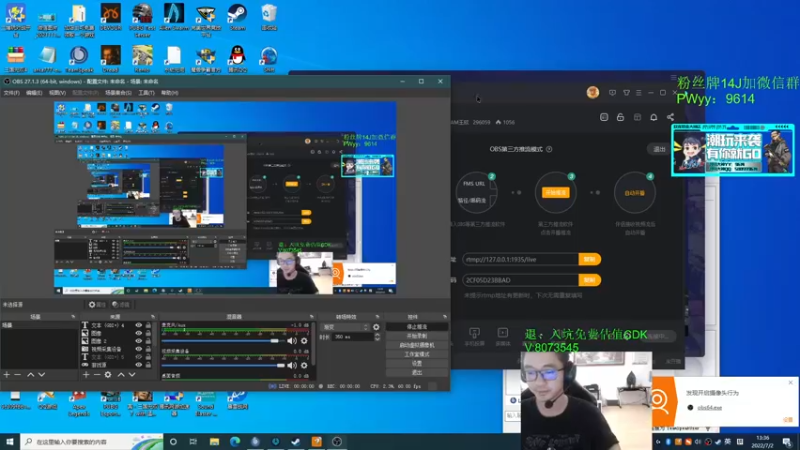Viewport: 800px width, 450px height.
Task: Copy the 2CF05D23BBAD stream key
Action: [x=589, y=280]
